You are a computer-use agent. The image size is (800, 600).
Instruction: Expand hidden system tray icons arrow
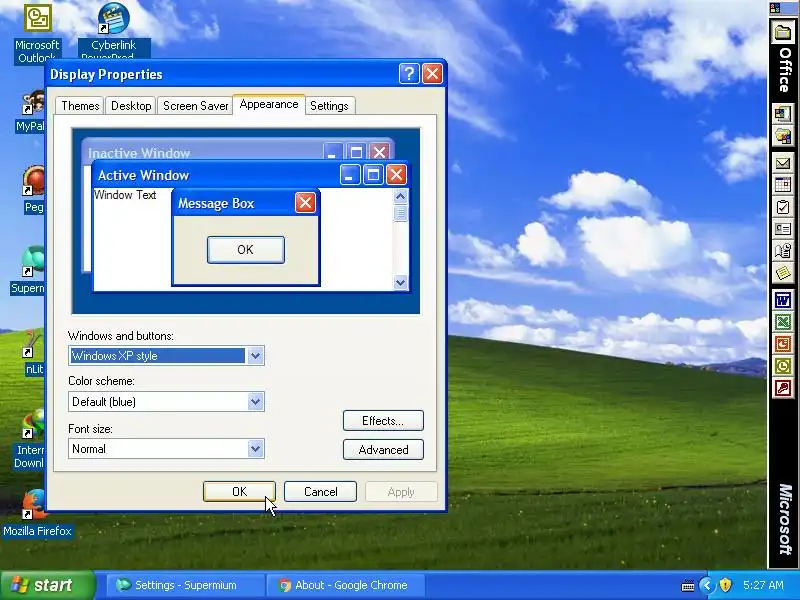pos(706,585)
